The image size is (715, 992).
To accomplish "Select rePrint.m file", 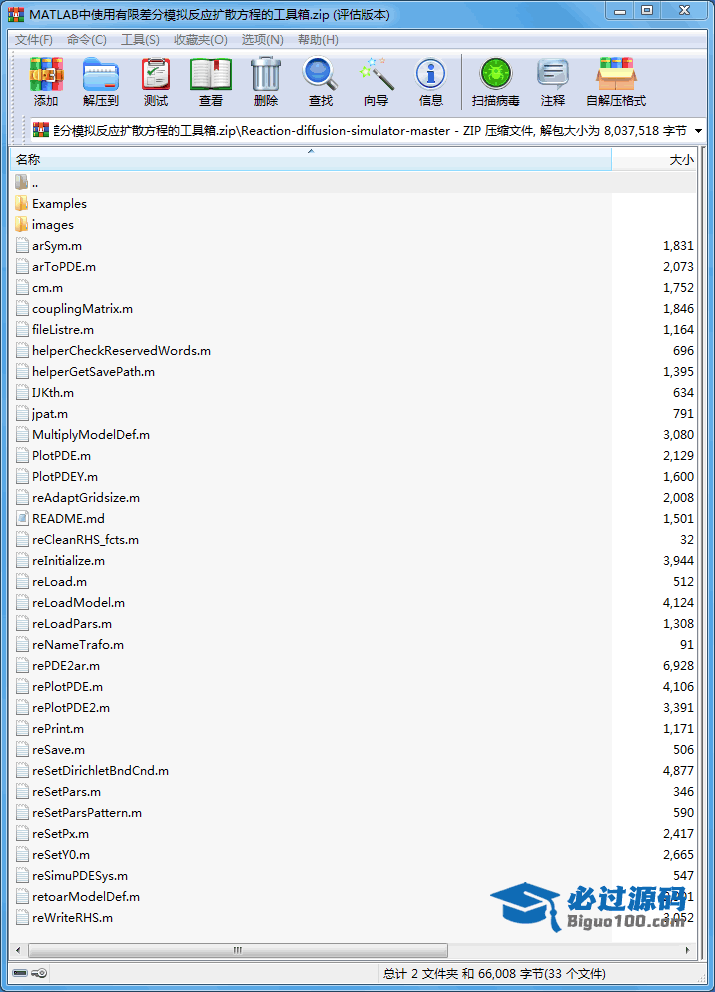I will click(x=58, y=728).
